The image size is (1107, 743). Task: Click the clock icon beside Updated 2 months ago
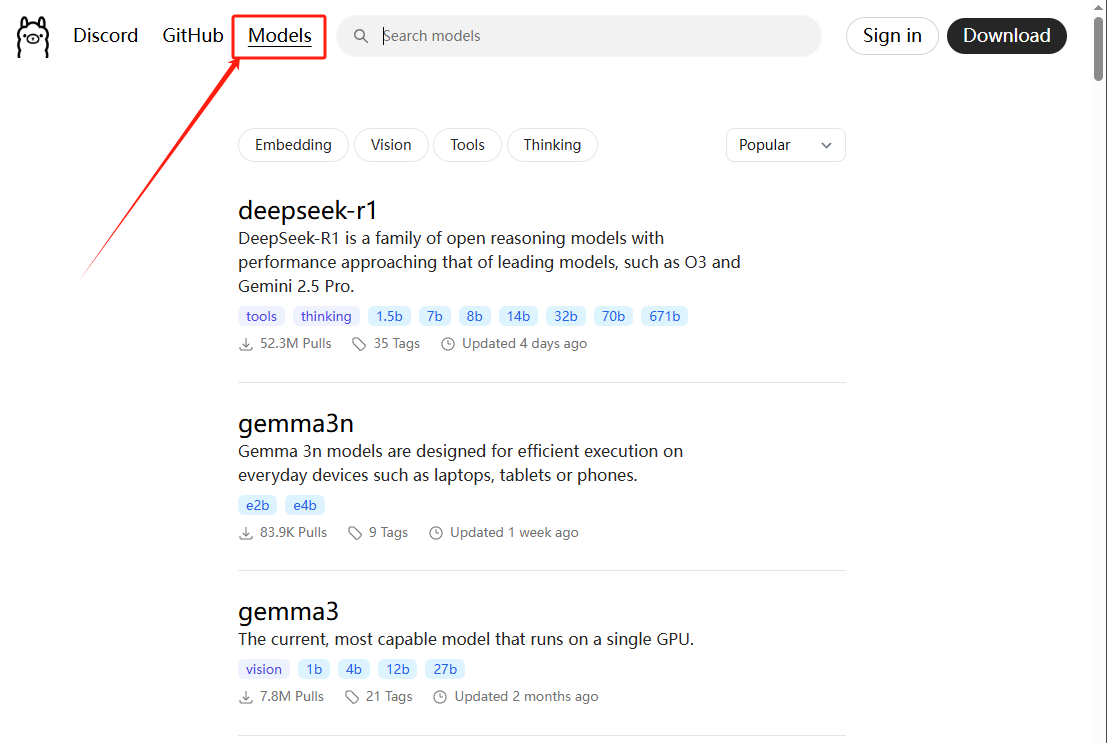click(440, 697)
